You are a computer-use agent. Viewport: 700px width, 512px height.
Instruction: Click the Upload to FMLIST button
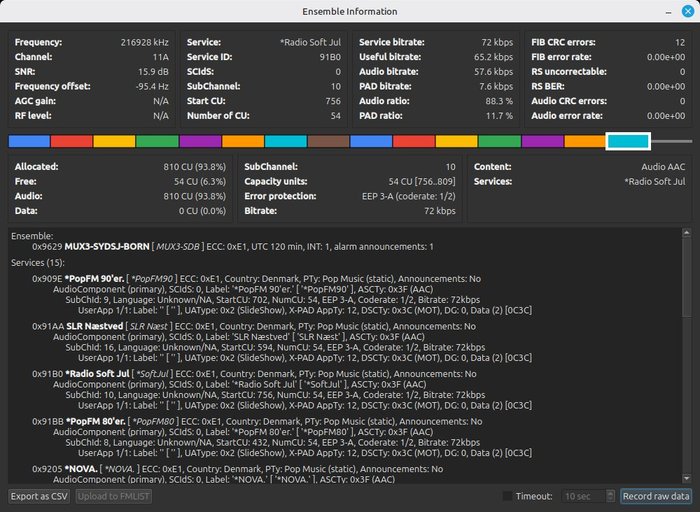tap(114, 496)
